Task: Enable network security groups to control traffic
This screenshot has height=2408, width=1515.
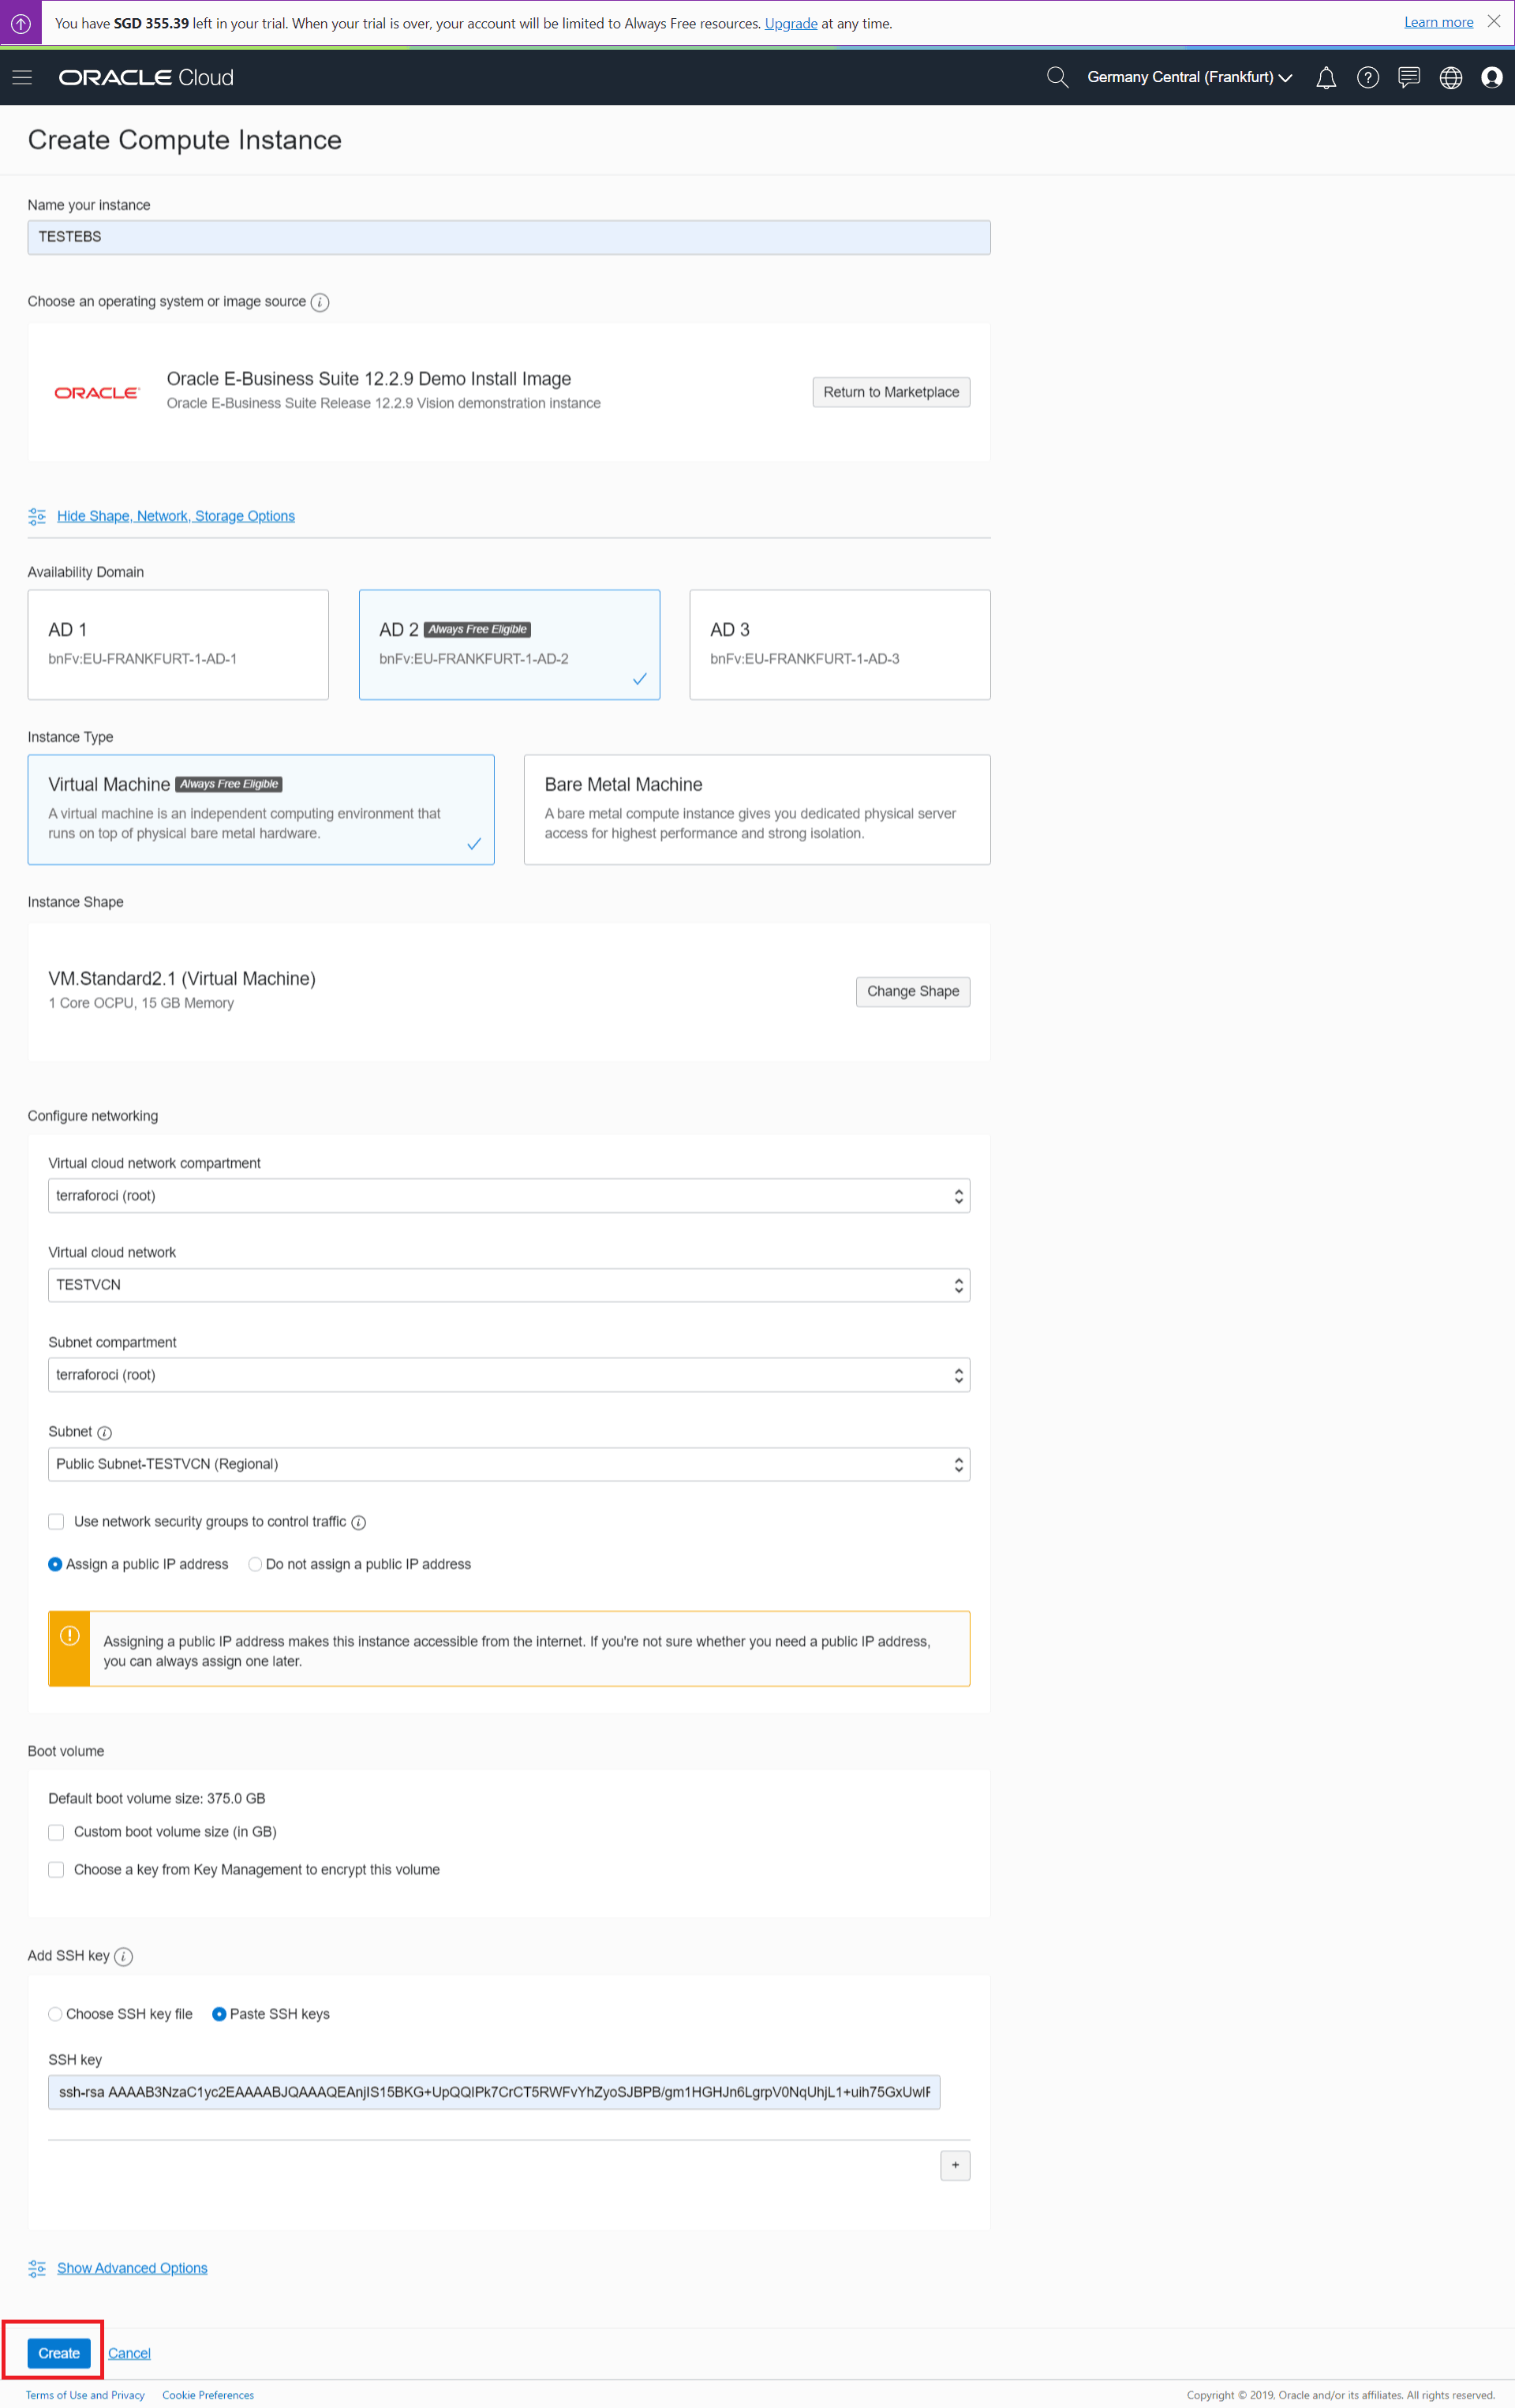Action: (x=56, y=1521)
